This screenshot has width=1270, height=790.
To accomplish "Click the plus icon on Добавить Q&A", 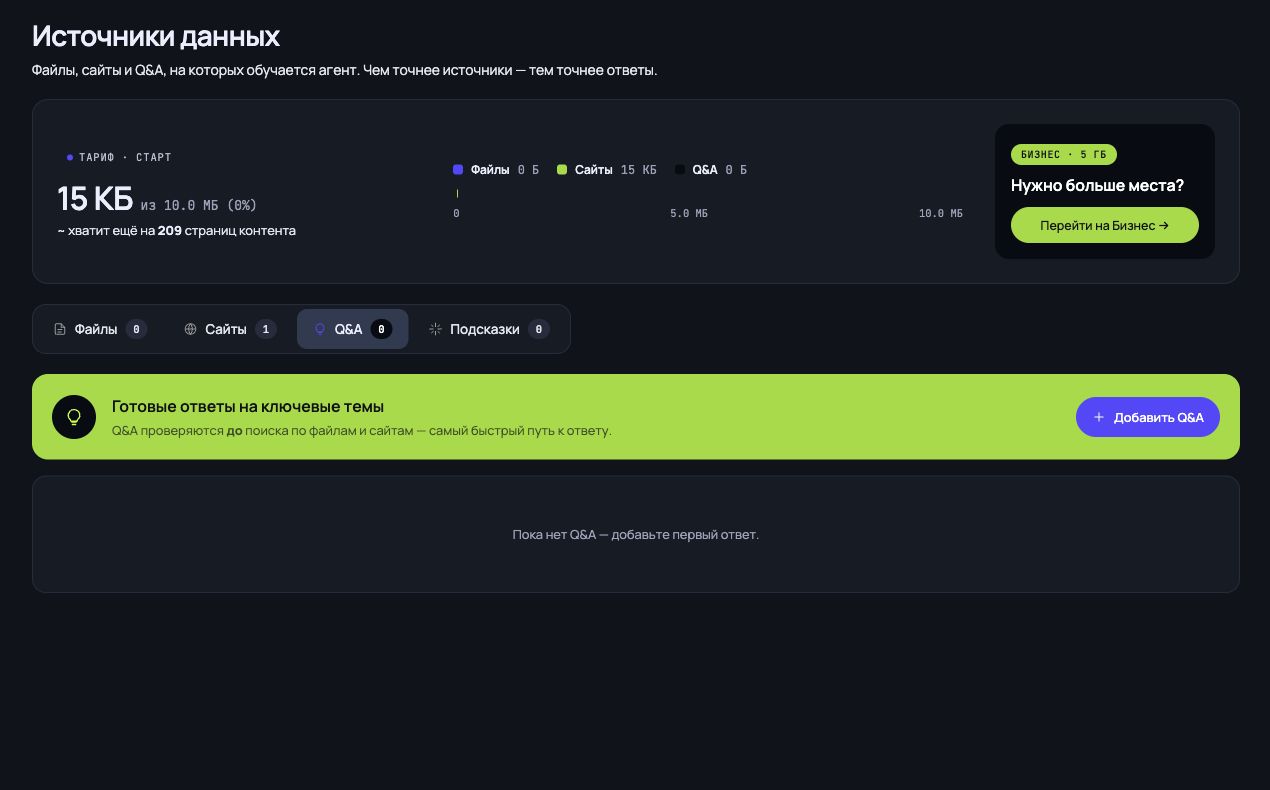I will [1099, 417].
